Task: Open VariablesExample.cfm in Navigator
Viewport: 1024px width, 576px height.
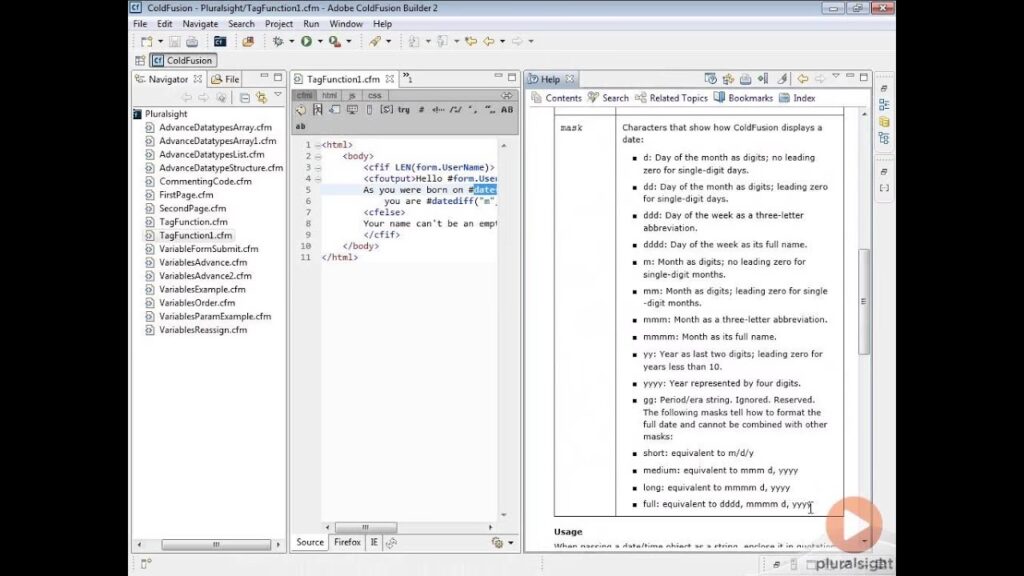Action: pos(202,289)
